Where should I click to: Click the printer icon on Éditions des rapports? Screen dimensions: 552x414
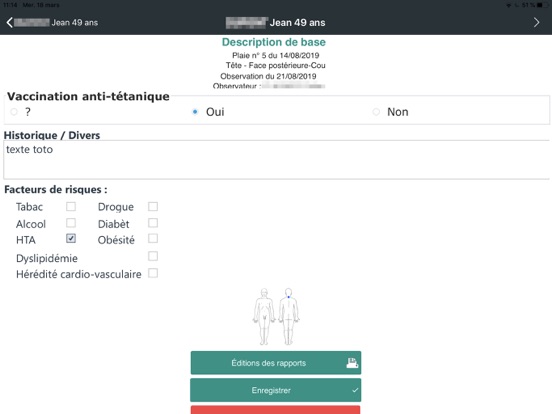352,363
